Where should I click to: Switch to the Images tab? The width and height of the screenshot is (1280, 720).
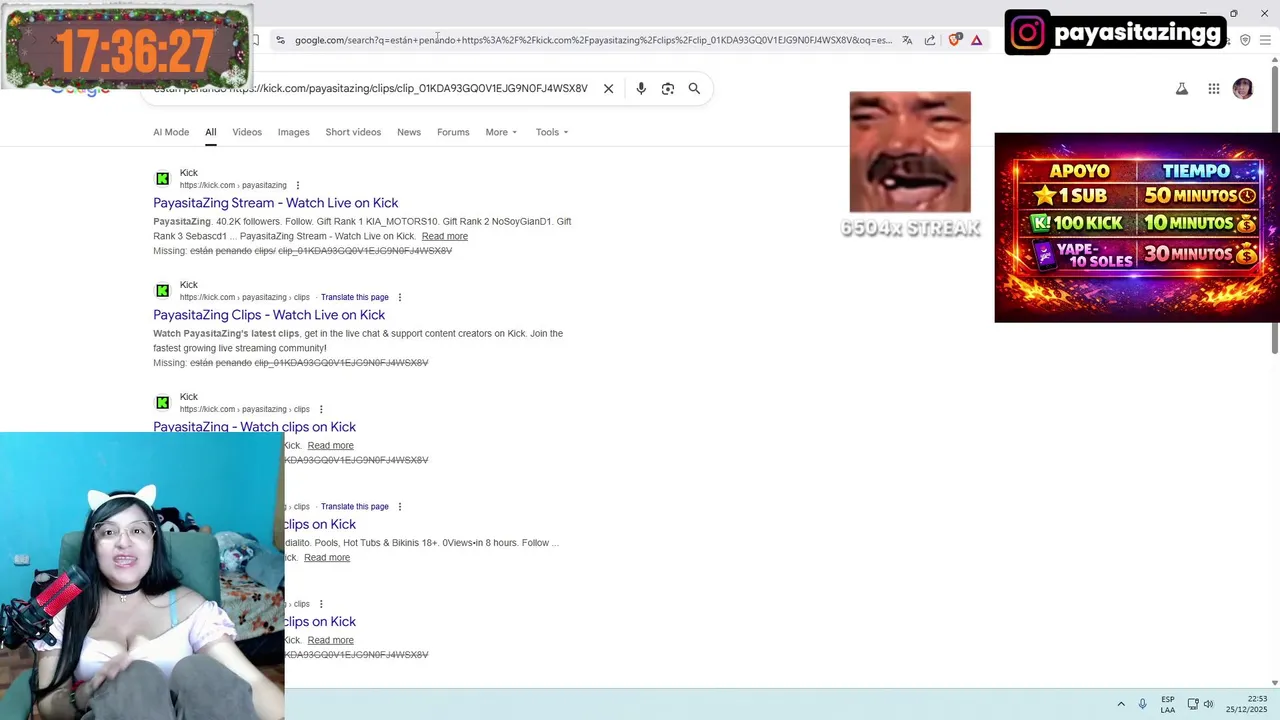point(293,132)
